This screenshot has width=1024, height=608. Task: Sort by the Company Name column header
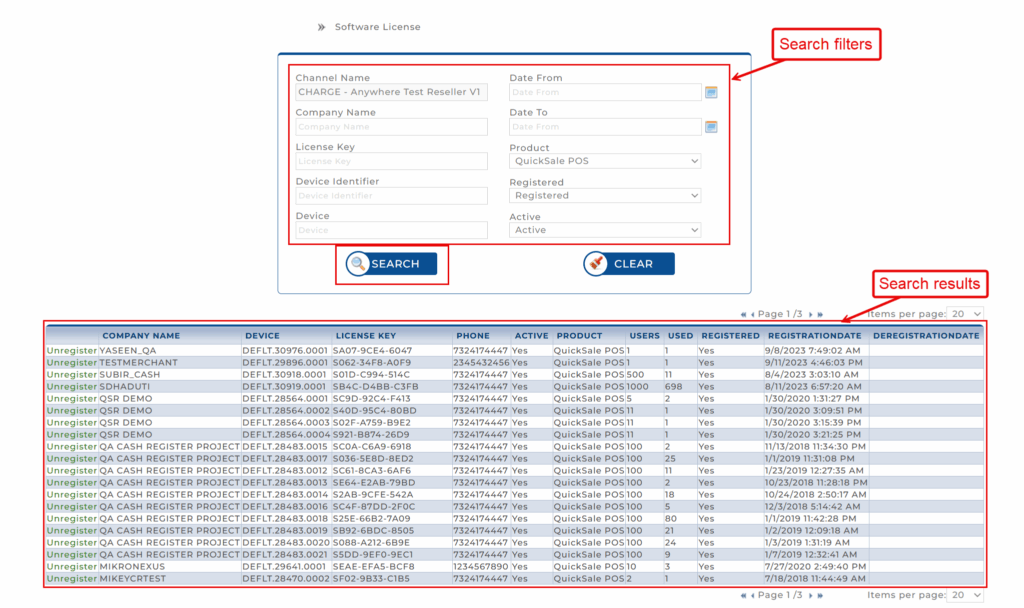(x=141, y=336)
